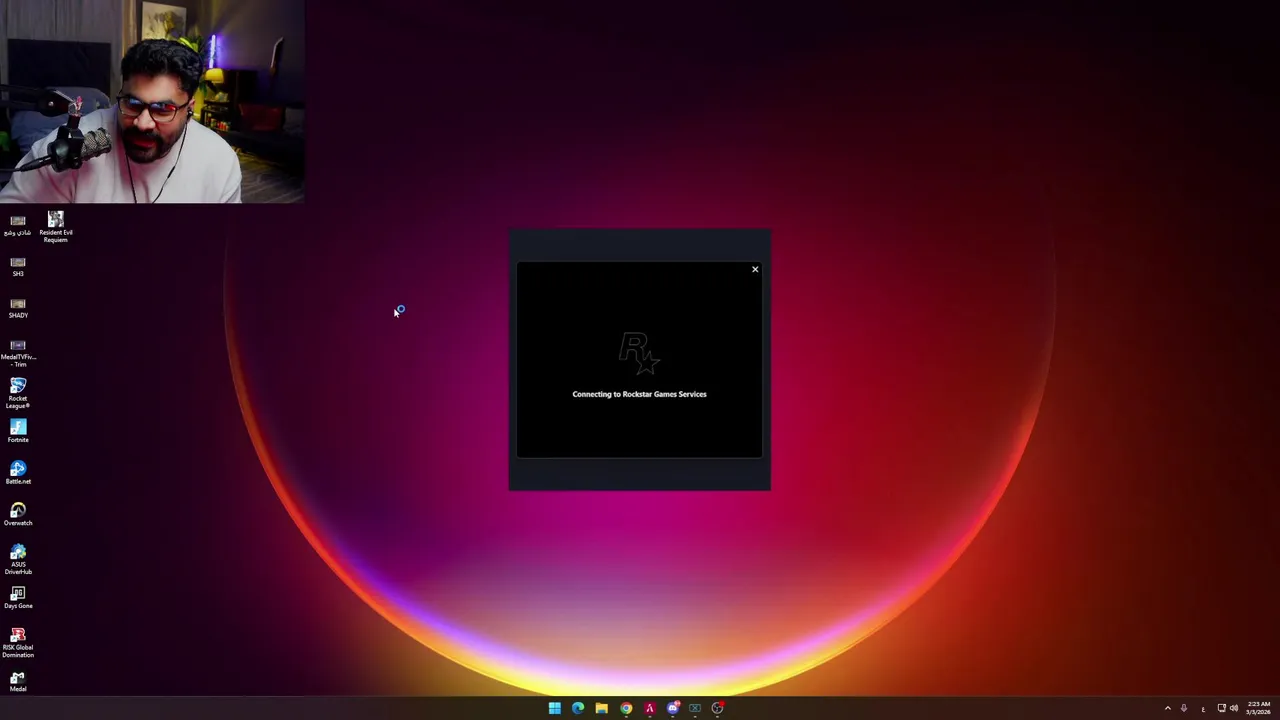Switch the Arabic input language indicator
The height and width of the screenshot is (720, 1280).
point(1203,708)
